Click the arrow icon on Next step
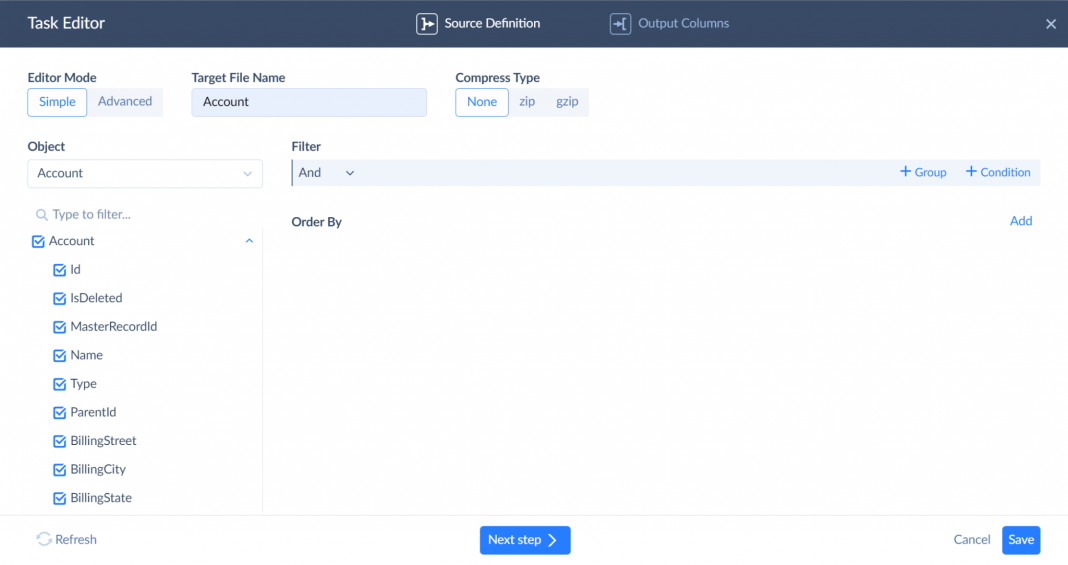The image size is (1068, 565). [x=552, y=540]
